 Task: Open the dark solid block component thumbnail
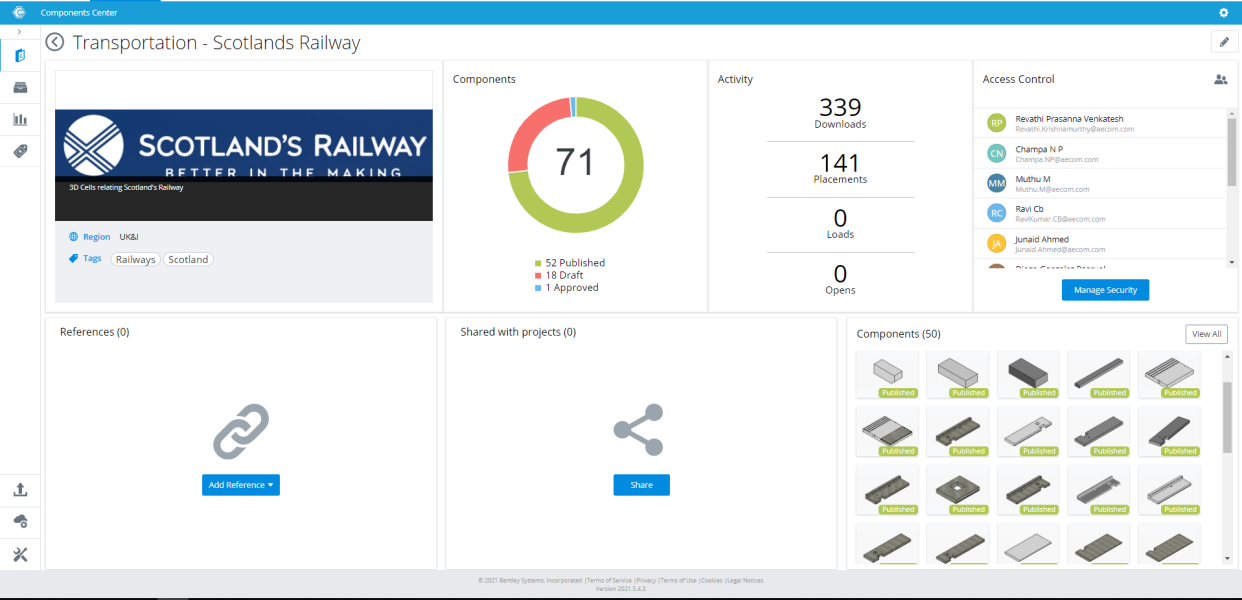1028,375
